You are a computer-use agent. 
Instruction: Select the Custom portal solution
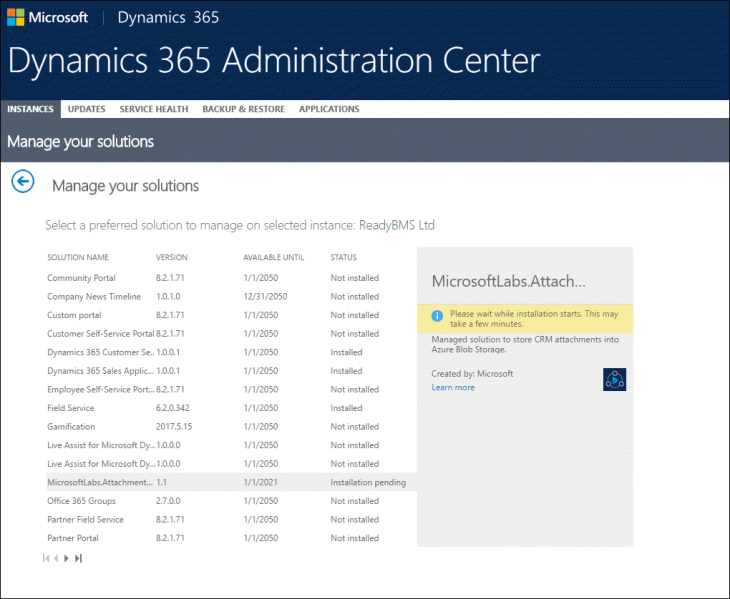click(231, 315)
